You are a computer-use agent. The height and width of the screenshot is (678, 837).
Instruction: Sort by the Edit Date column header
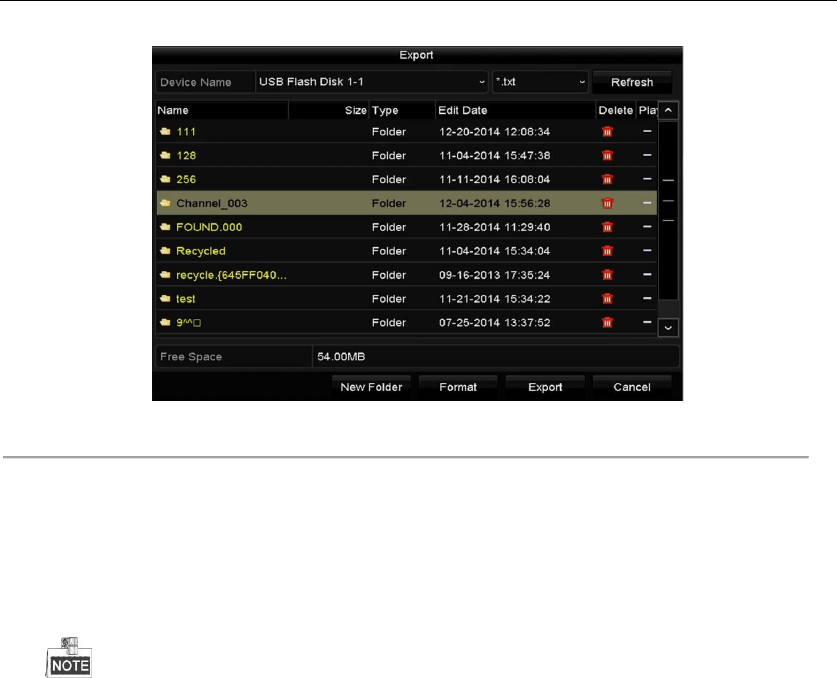516,111
